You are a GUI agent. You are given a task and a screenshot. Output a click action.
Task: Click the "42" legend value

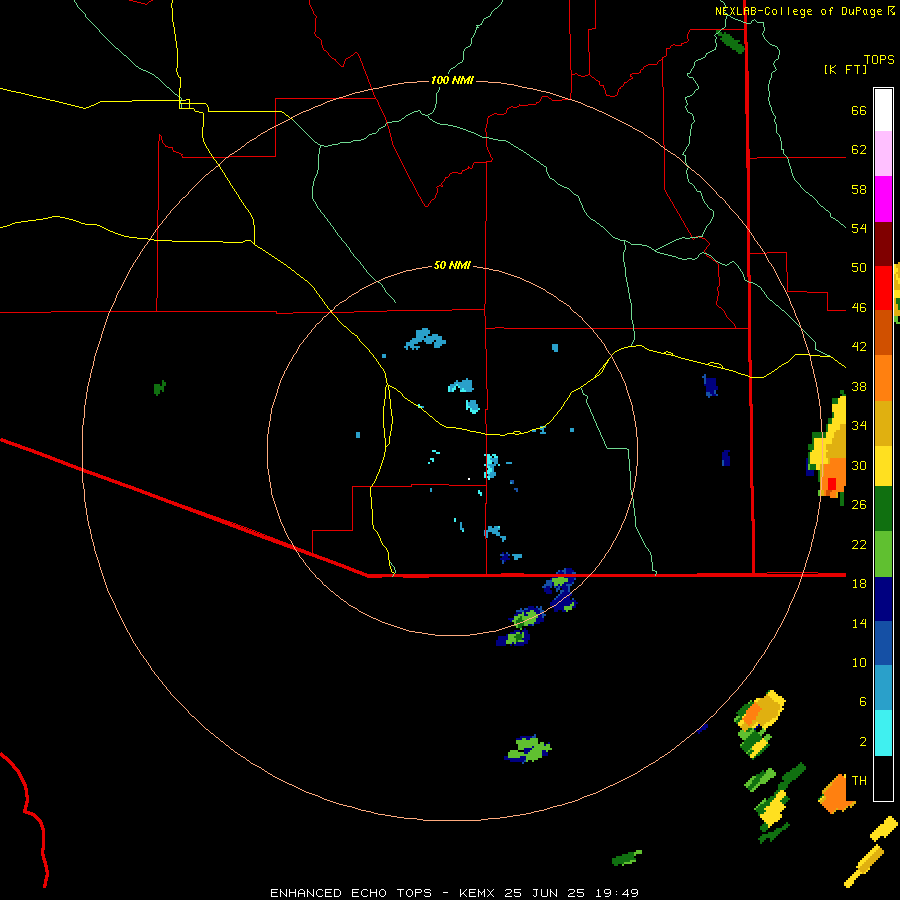tap(859, 347)
